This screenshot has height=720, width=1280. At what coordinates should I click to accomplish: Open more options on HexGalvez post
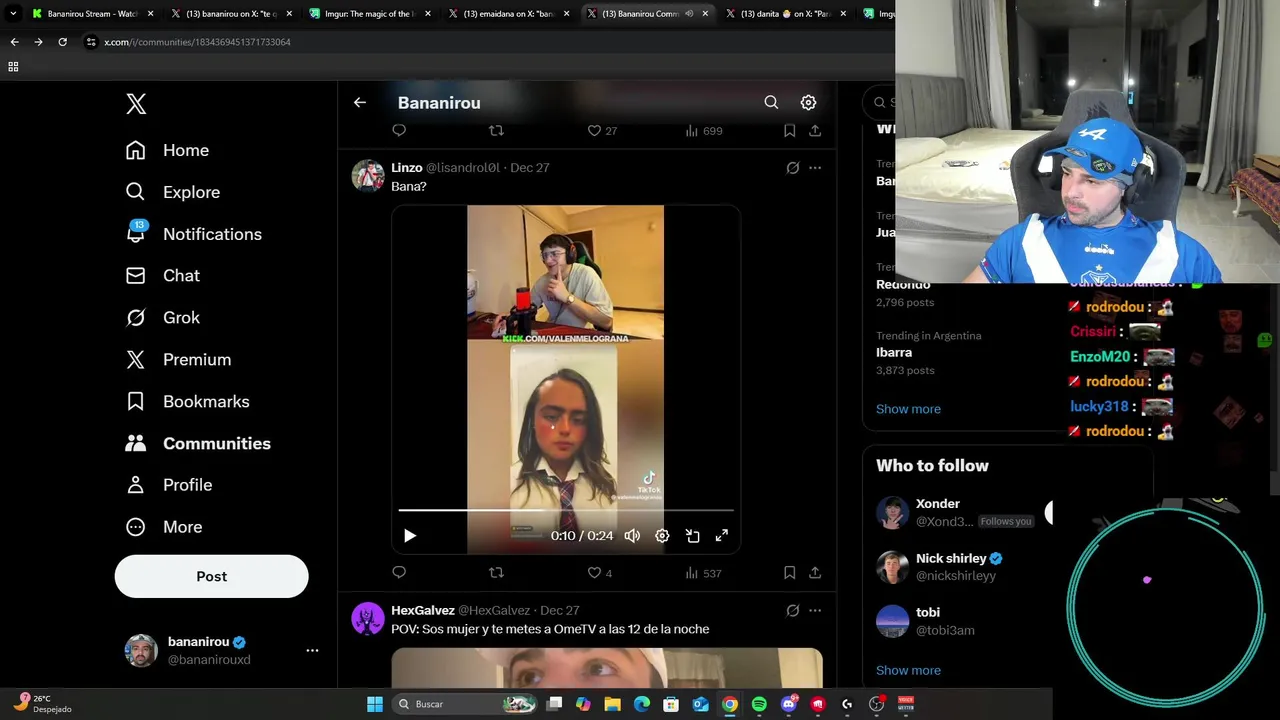pos(815,610)
